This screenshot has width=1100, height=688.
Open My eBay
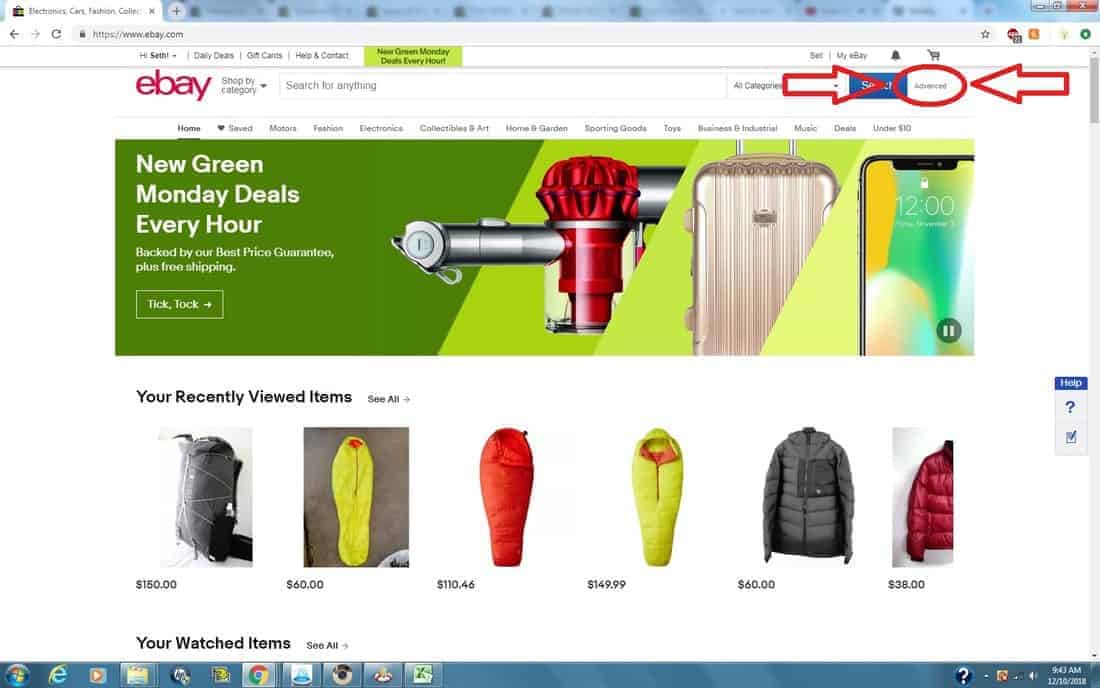[852, 55]
